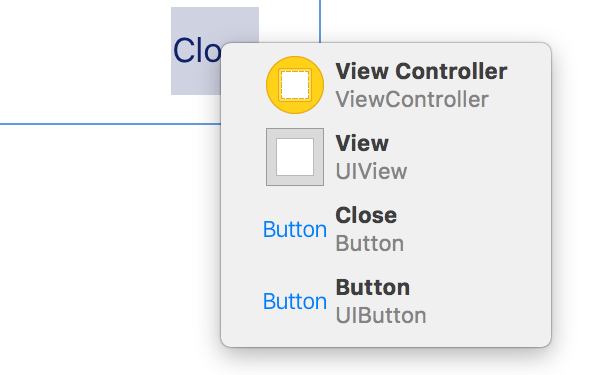This screenshot has height=375, width=600.
Task: Click the gray Button subtitle under Close
Action: [370, 243]
